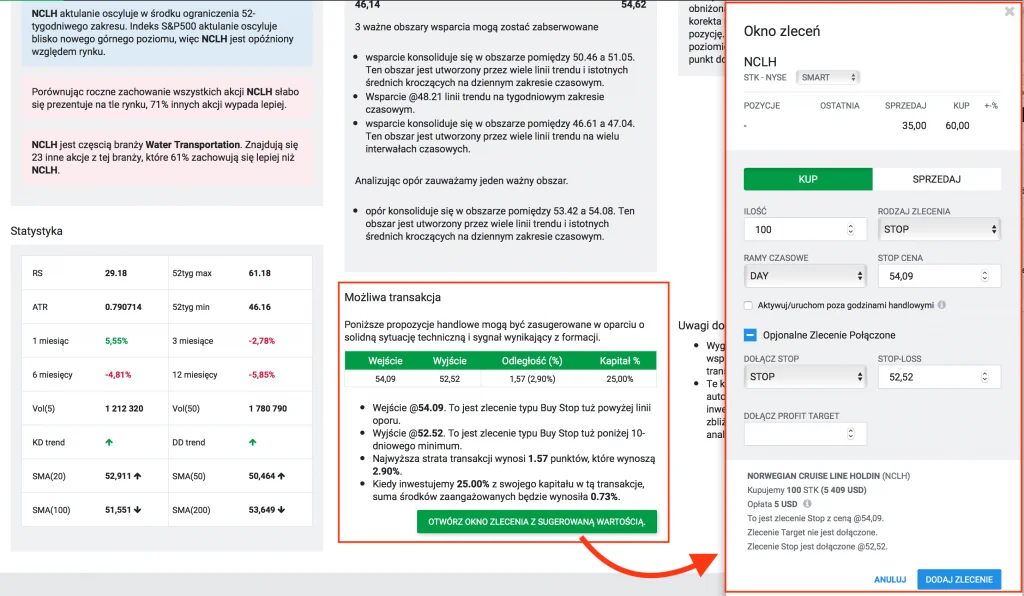The image size is (1024, 596).
Task: Click the SMA(100) value 51,551
Action: click(118, 510)
